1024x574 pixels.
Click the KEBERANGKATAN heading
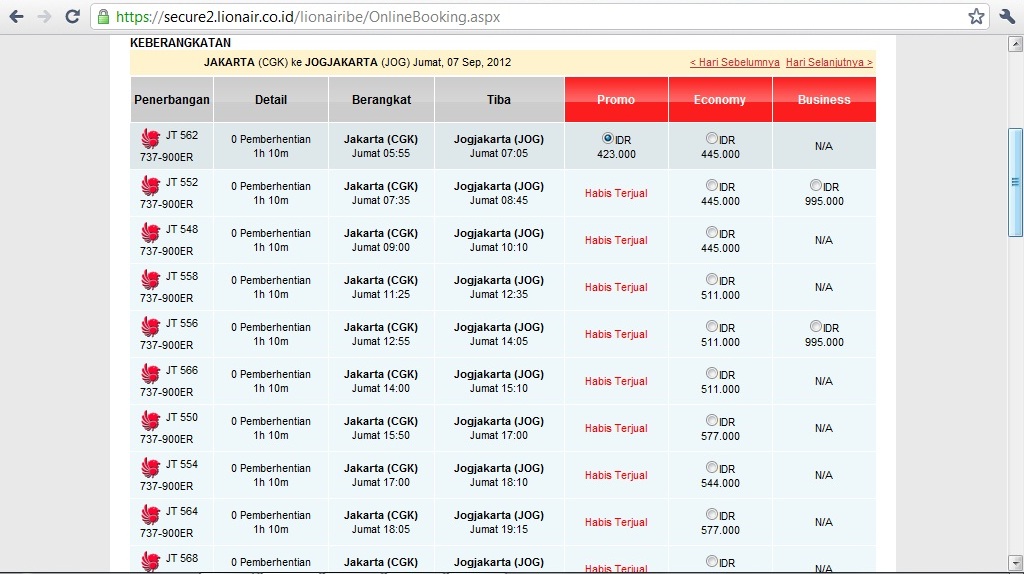pyautogui.click(x=180, y=43)
